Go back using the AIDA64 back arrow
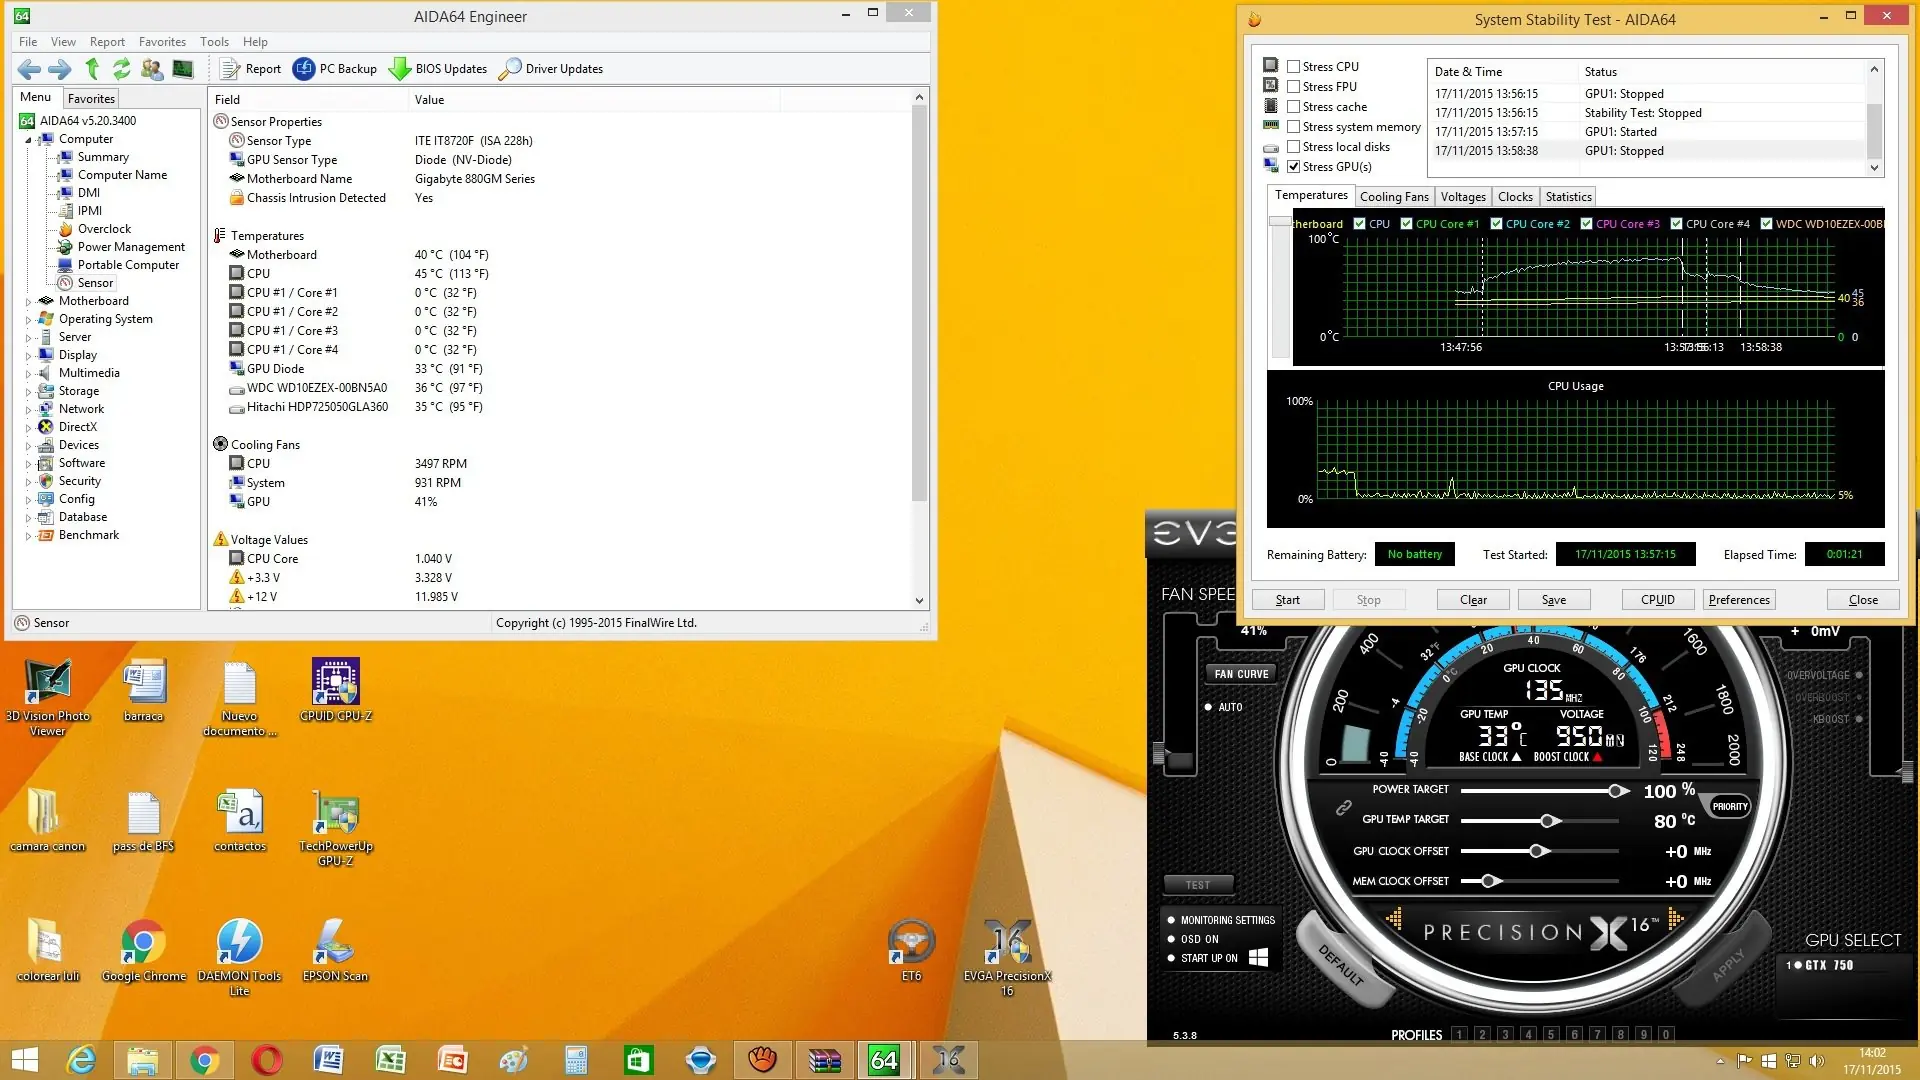The image size is (1920, 1080). 29,69
